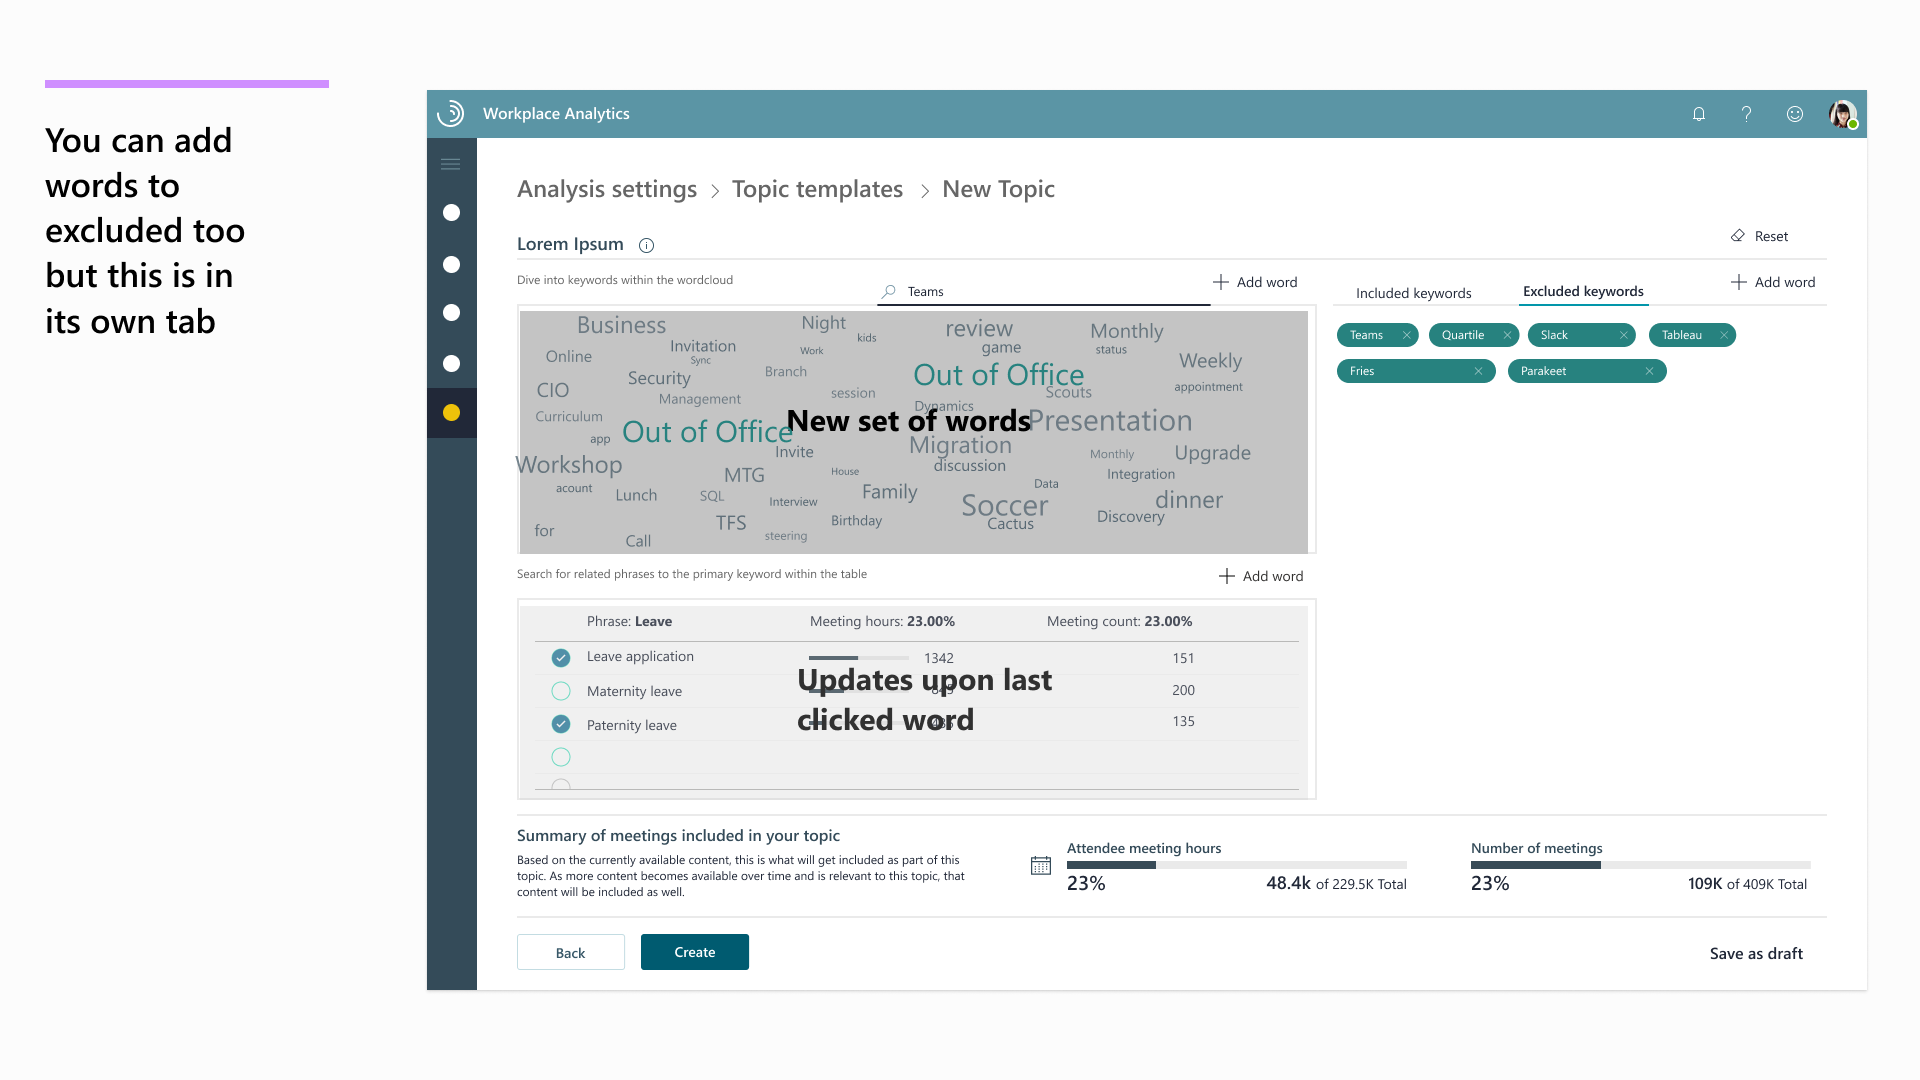Uncheck the Paternity leave phrase

[561, 724]
